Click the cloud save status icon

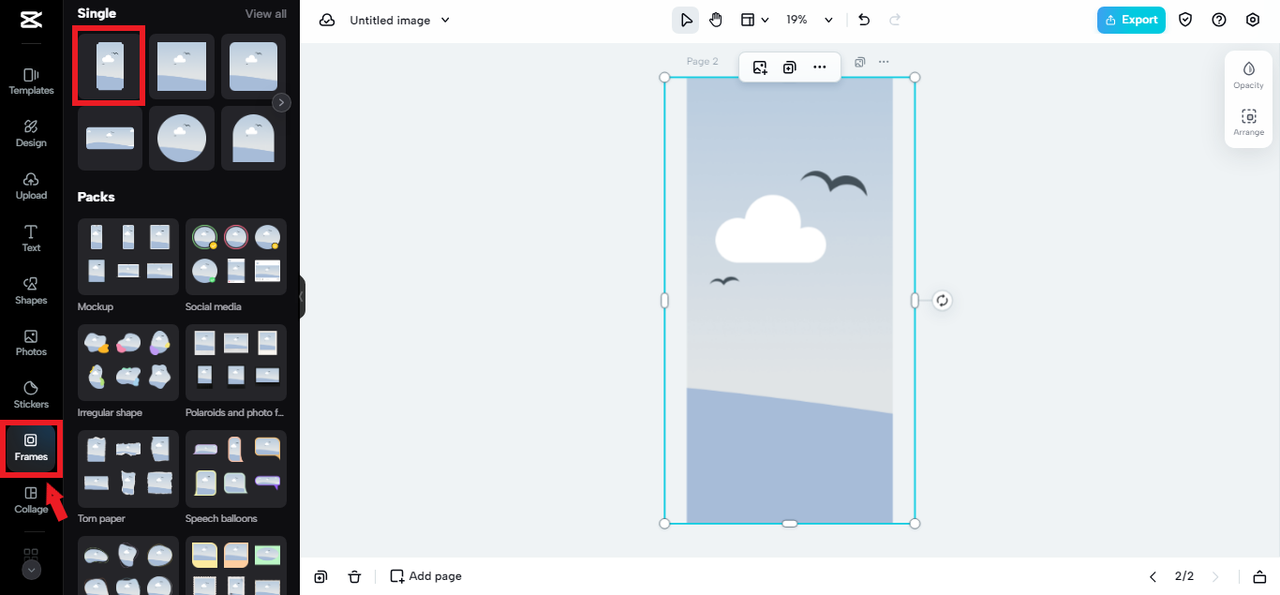point(327,20)
